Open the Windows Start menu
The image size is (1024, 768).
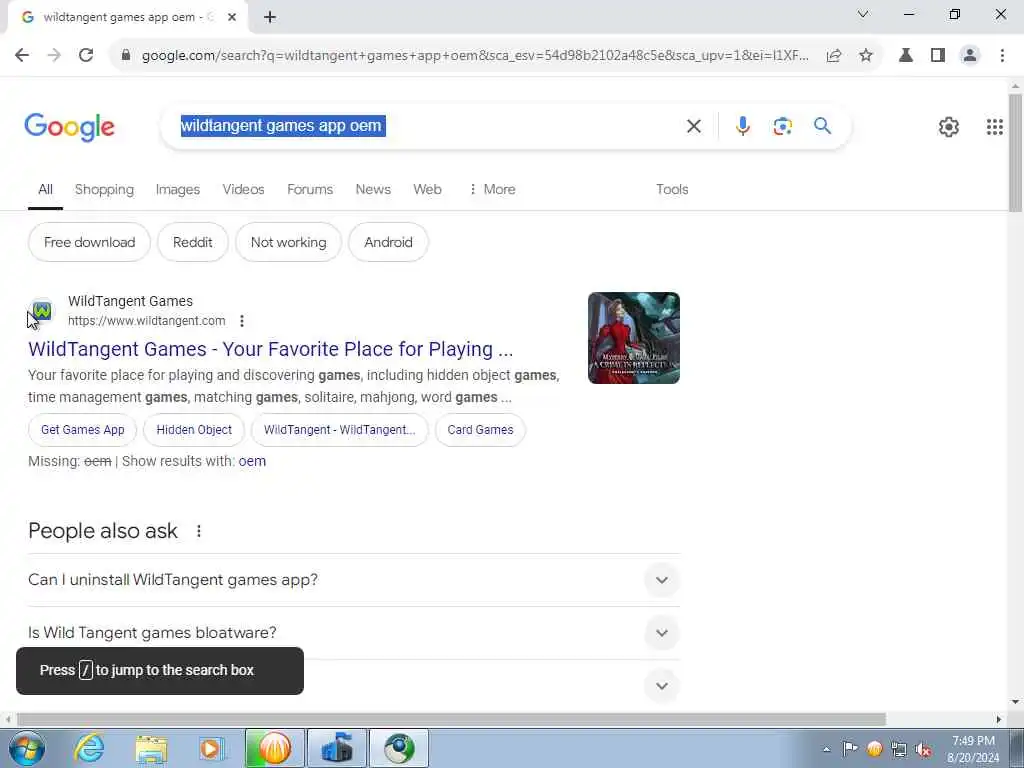pyautogui.click(x=26, y=748)
